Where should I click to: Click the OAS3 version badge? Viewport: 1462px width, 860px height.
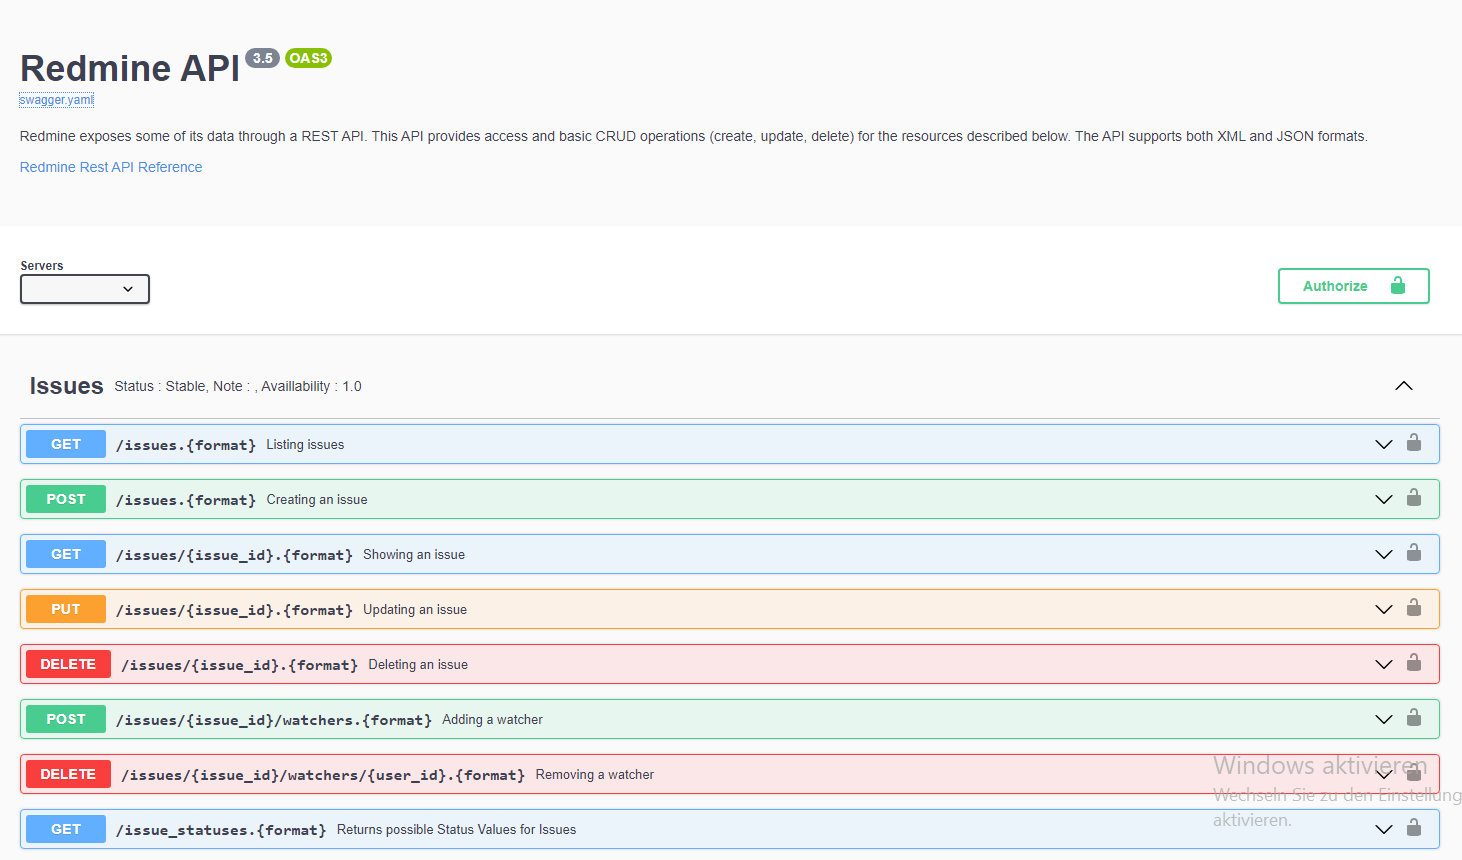point(308,58)
